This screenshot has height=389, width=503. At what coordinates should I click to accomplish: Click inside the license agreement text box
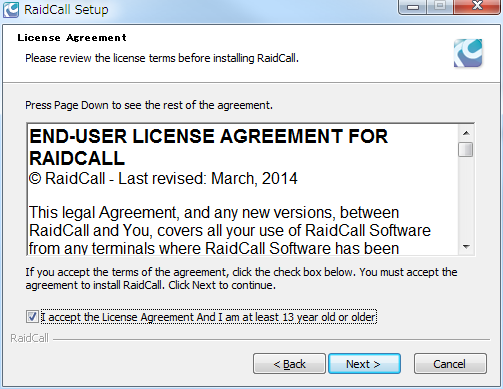pyautogui.click(x=242, y=189)
